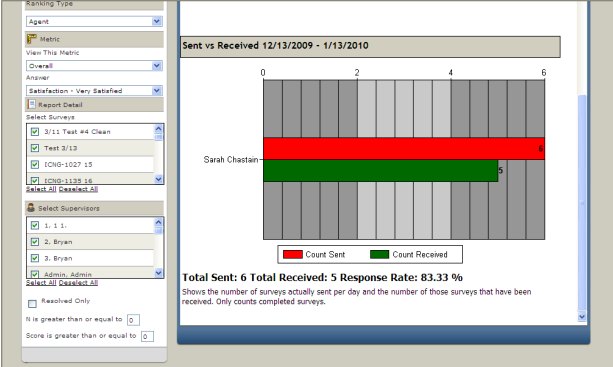Toggle supervisor 2, Bryan checkbox
This screenshot has height=367, width=613.
click(35, 242)
